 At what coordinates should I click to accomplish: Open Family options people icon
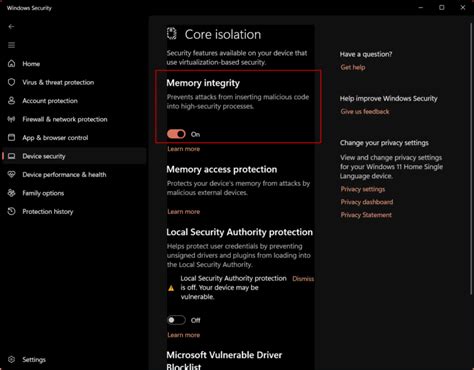point(11,193)
